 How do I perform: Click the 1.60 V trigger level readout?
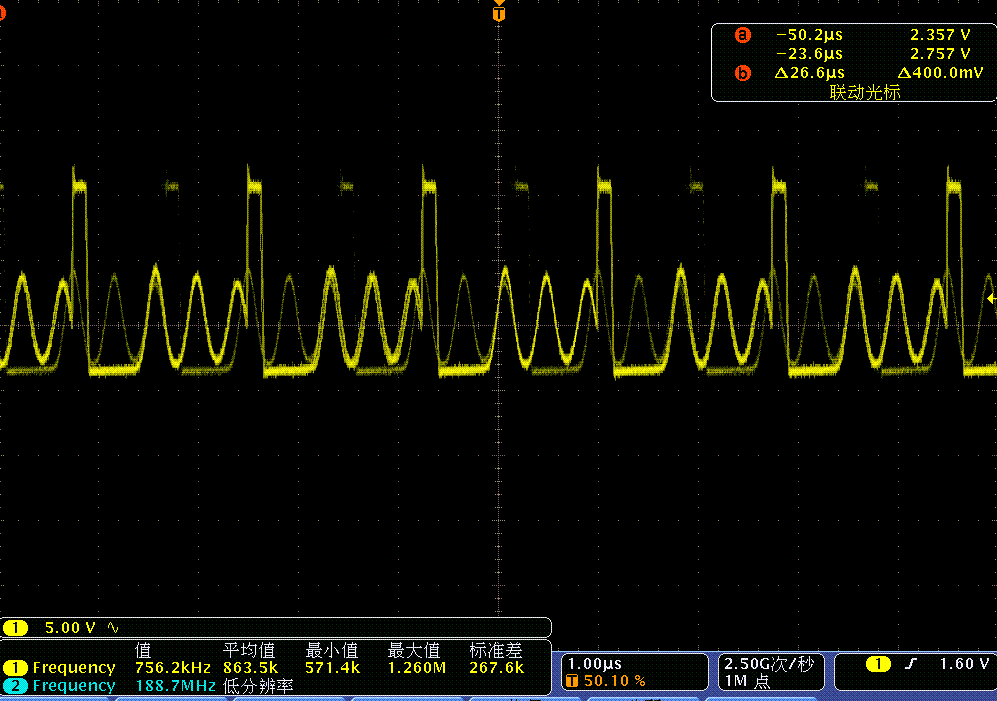pos(965,664)
